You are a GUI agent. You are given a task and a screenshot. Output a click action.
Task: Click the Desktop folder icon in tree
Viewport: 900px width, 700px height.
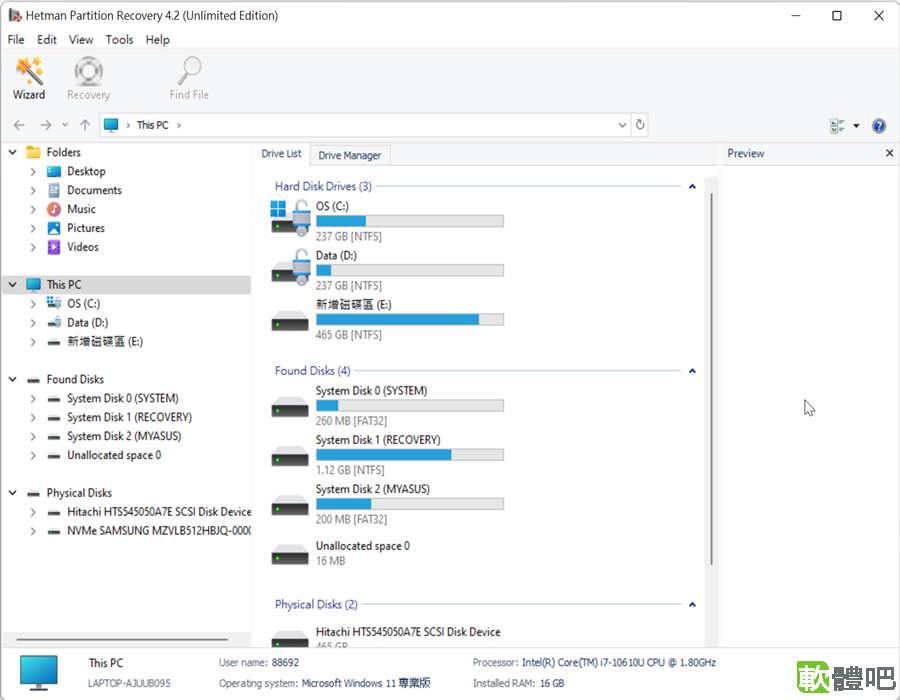[54, 172]
